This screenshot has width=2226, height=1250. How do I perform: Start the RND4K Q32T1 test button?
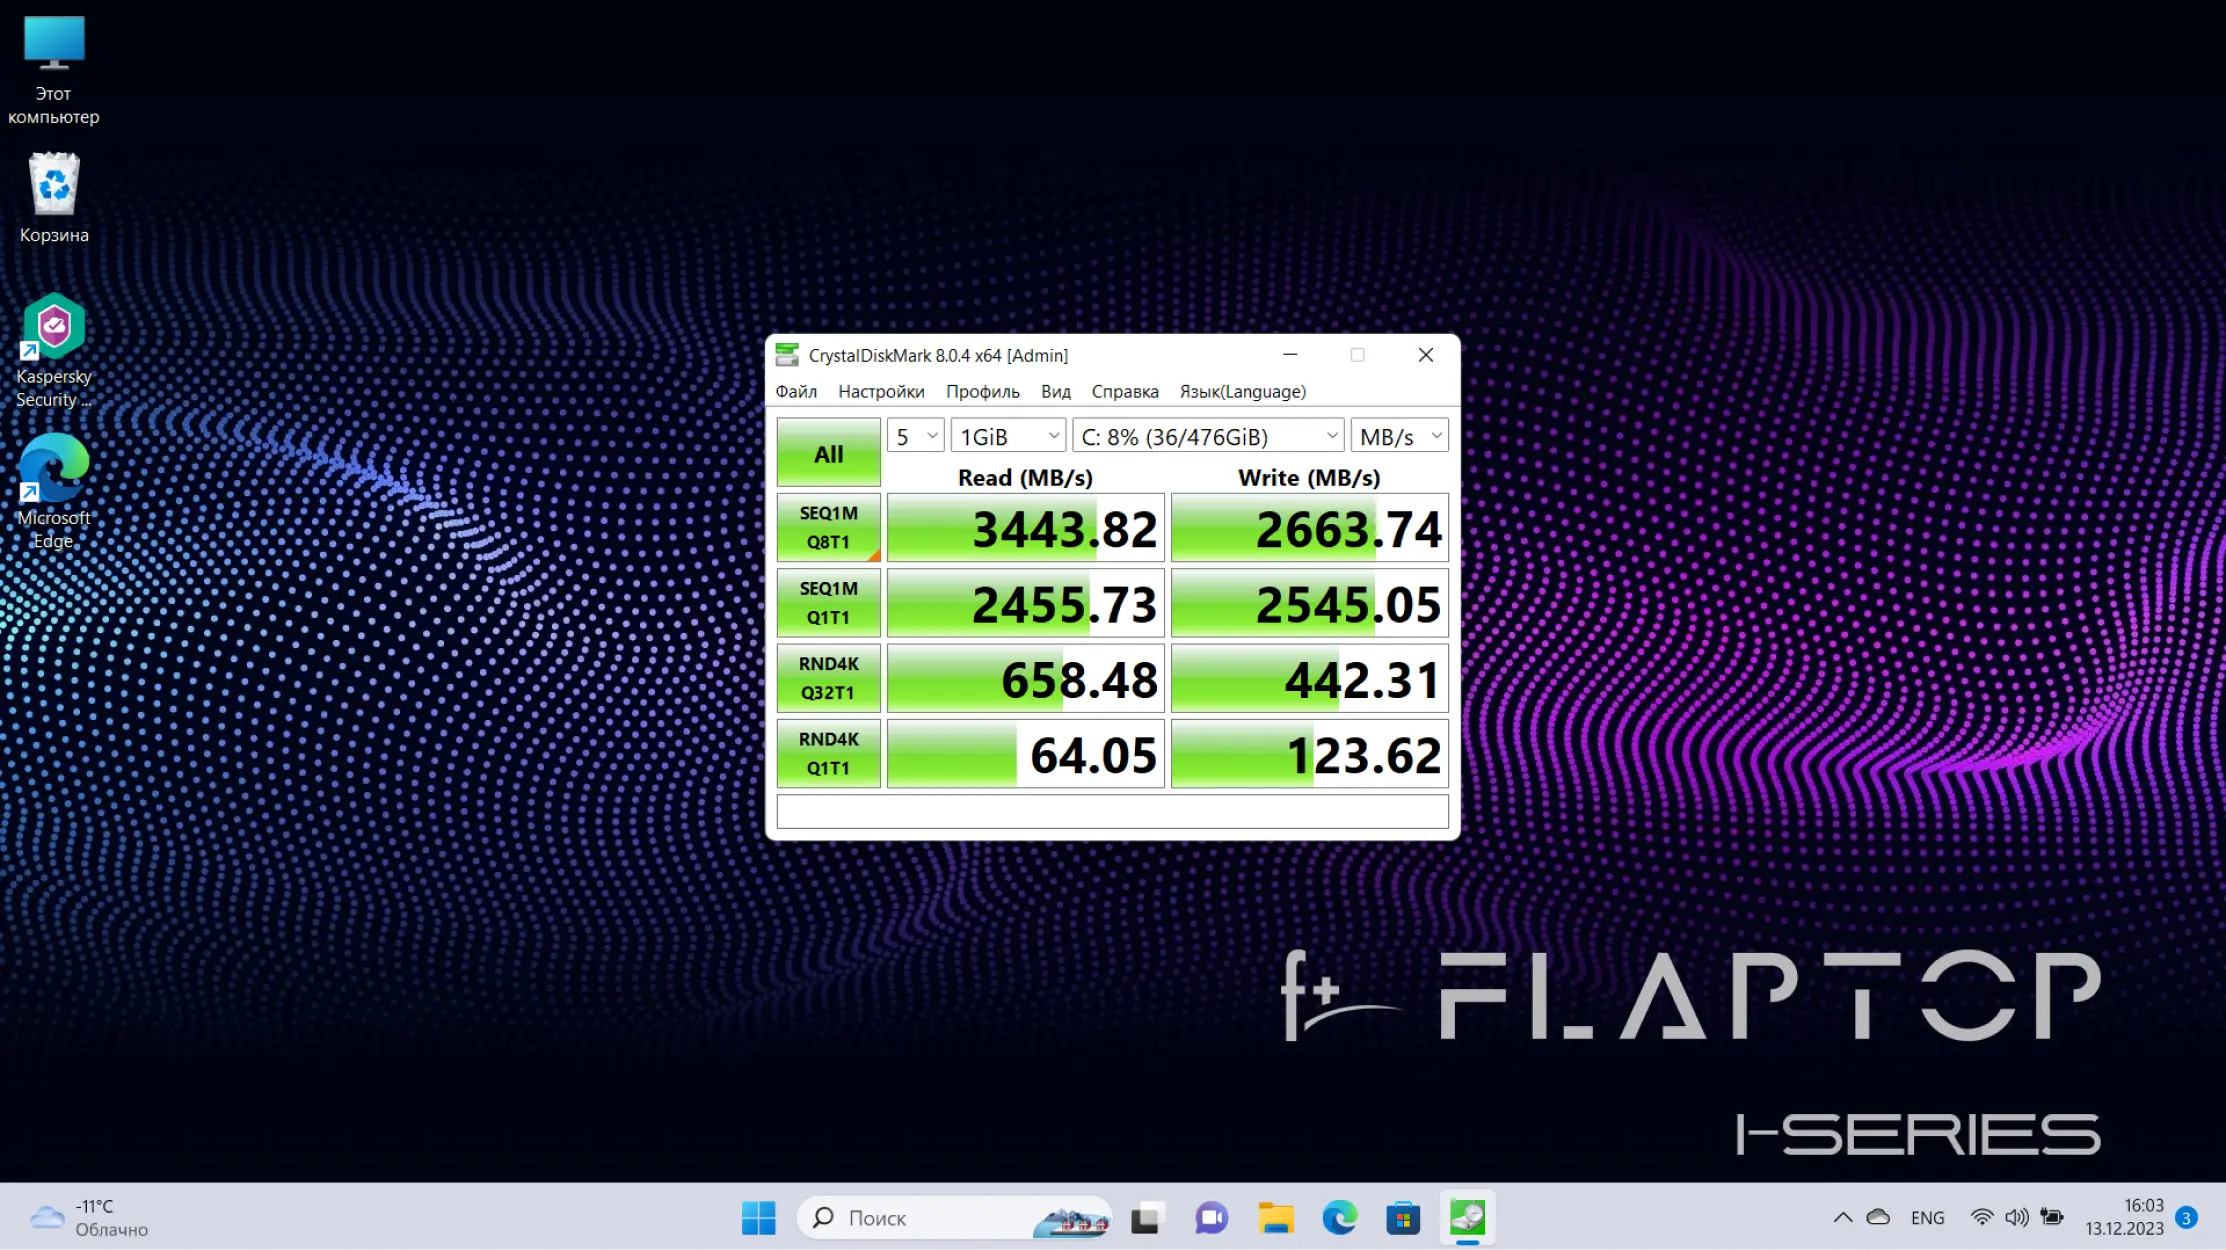[x=828, y=678]
